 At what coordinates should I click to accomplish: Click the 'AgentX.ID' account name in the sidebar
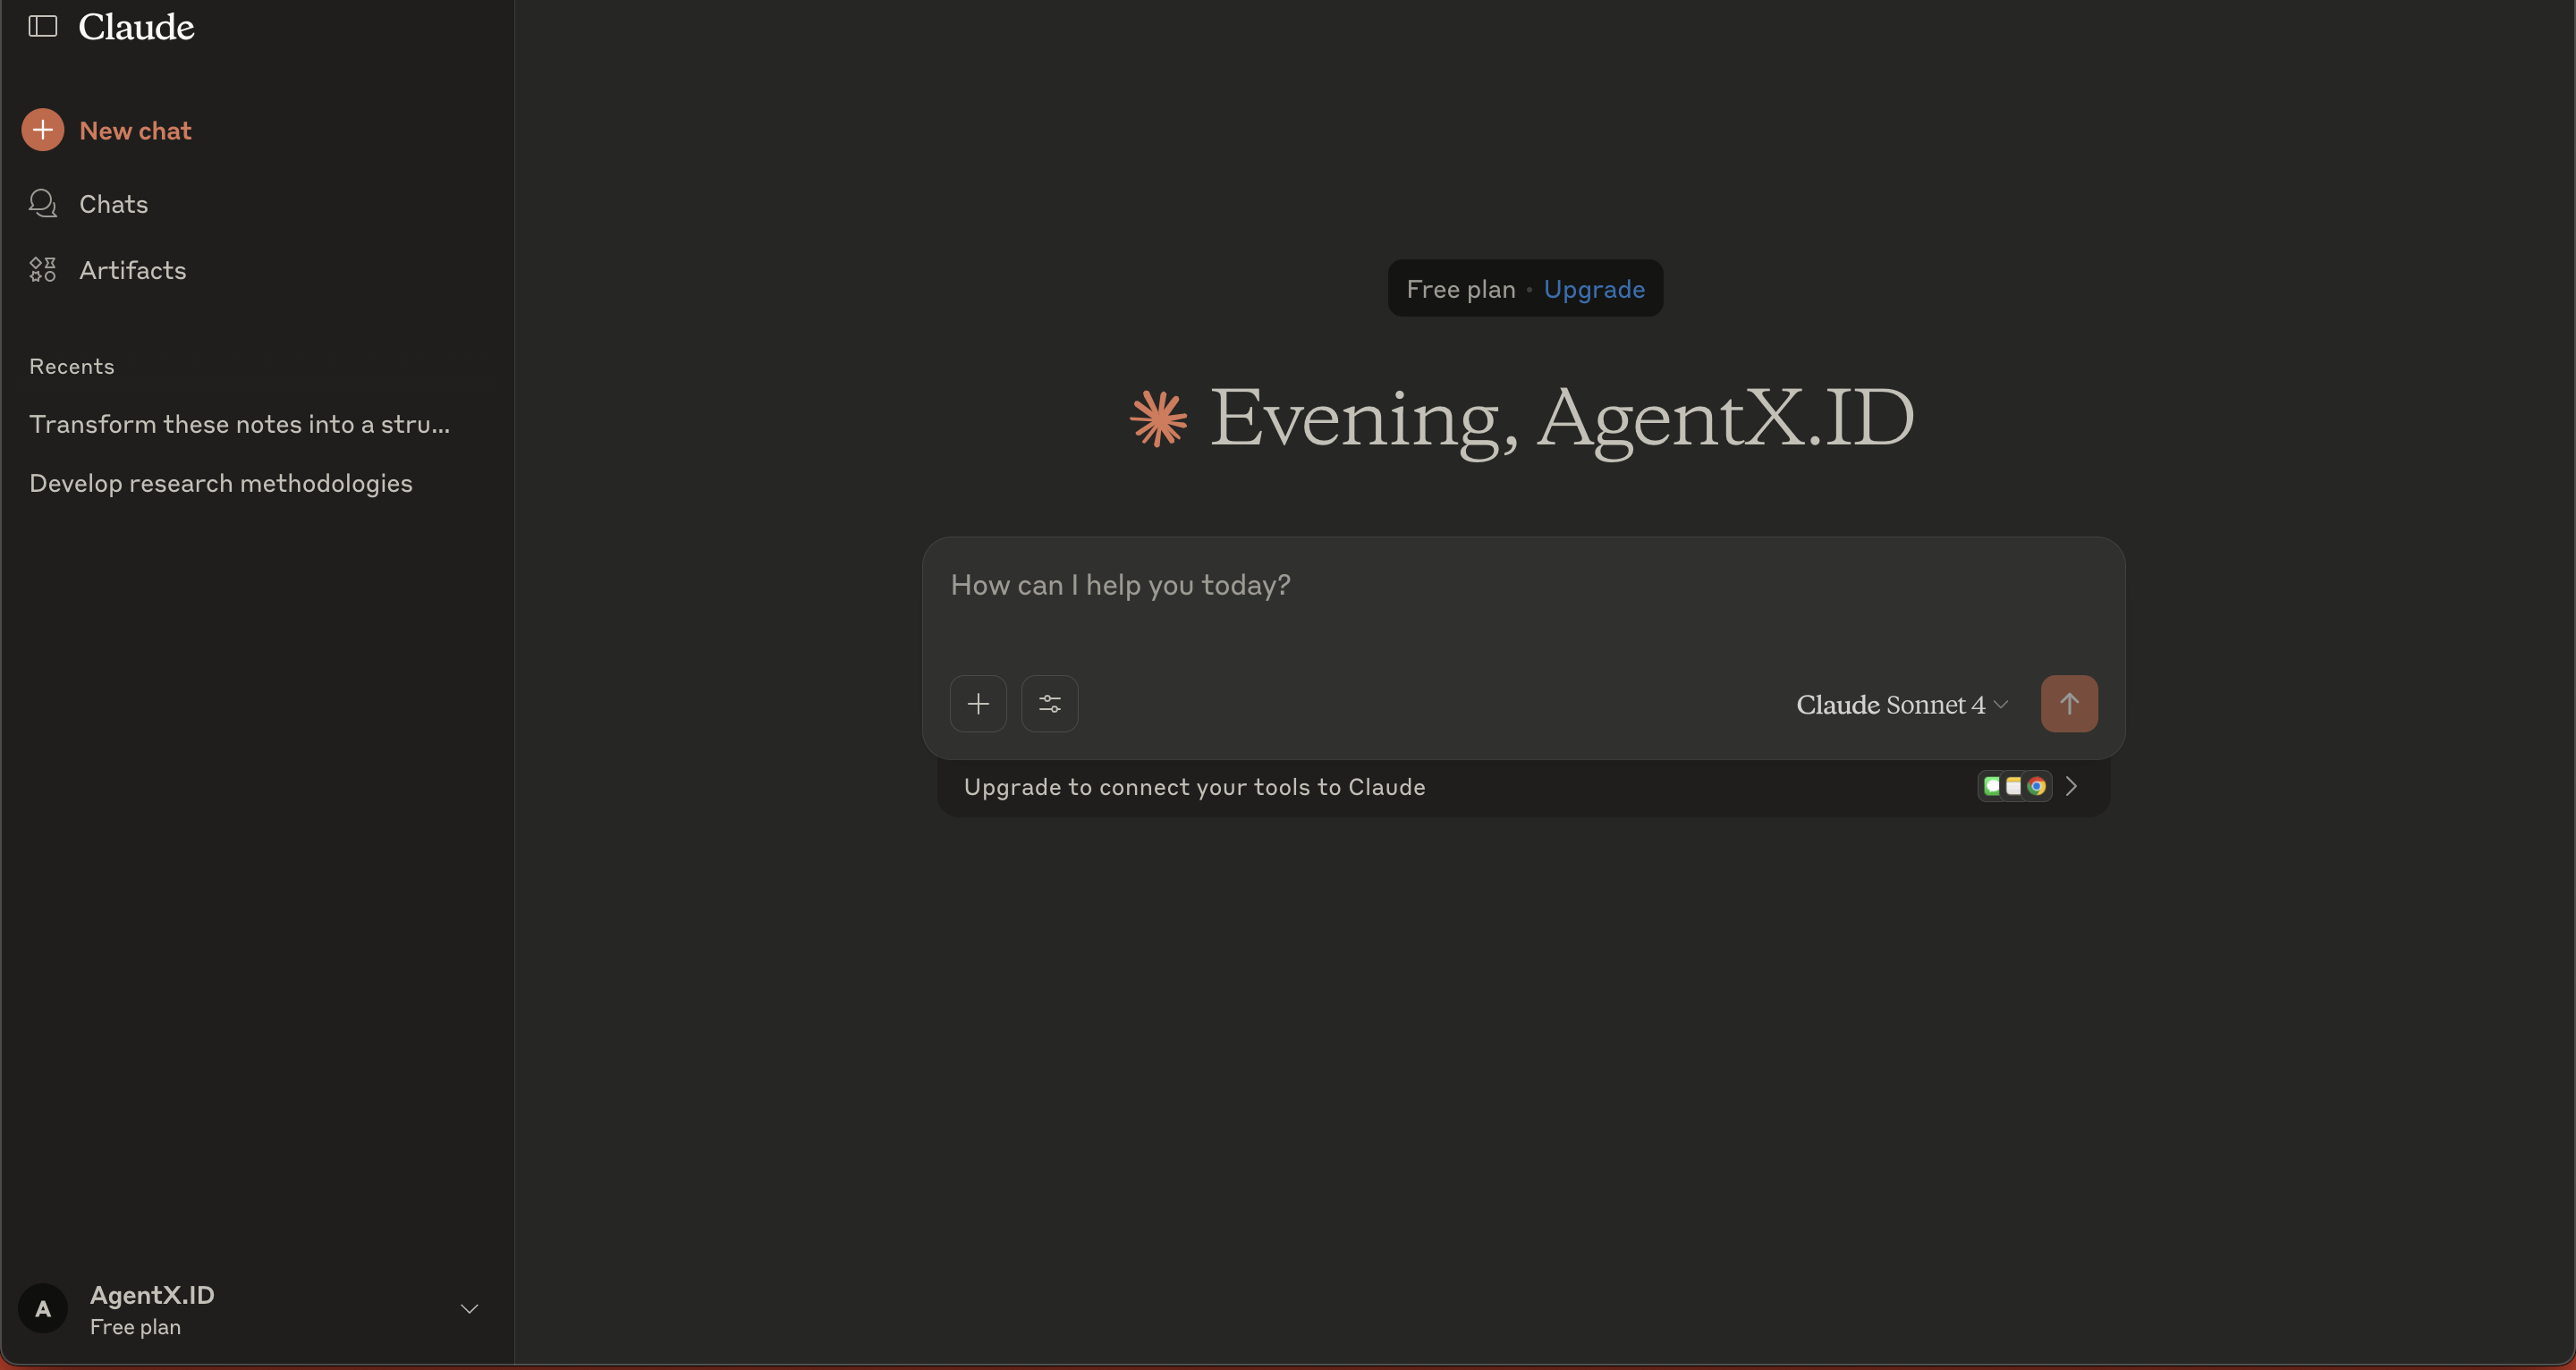click(152, 1295)
